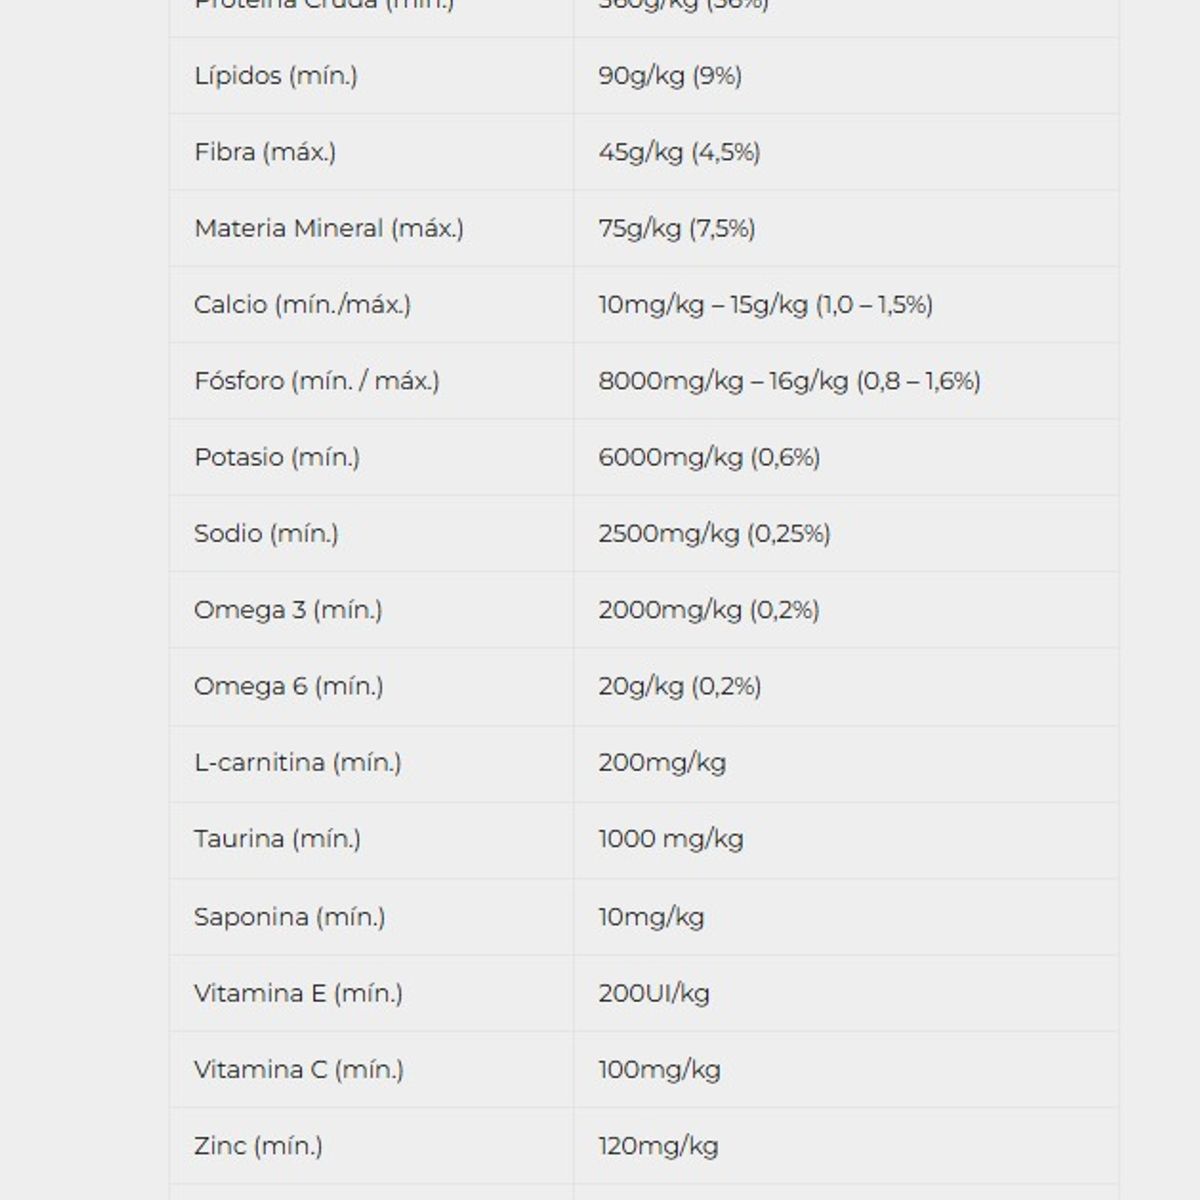
Task: Select the 10mg/kg – 15g/kg calcium value
Action: (765, 304)
